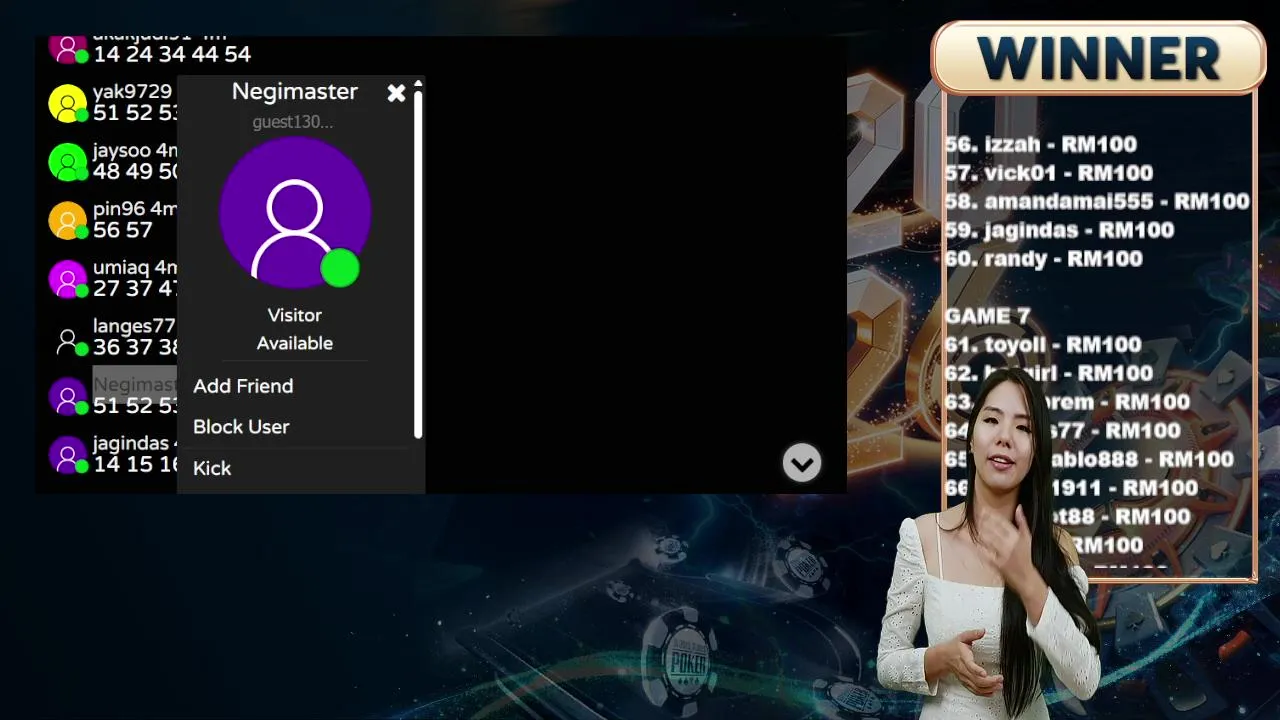
Task: Click jagindas's purple avatar icon
Action: point(68,454)
